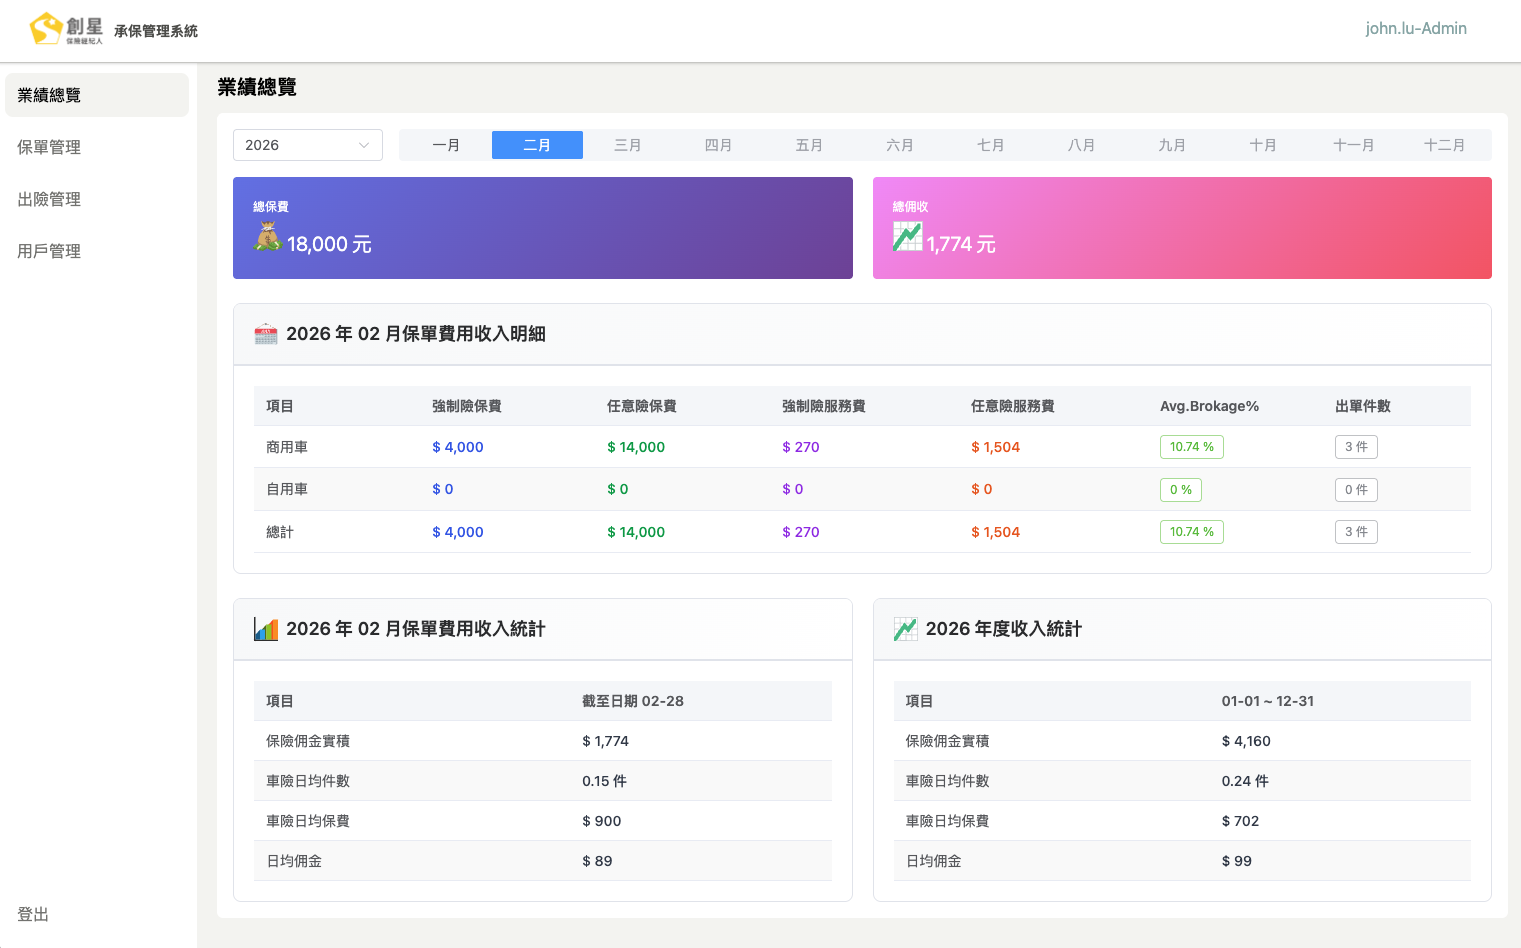1521x948 pixels.
Task: Open 出險管理 in the sidebar
Action: click(x=96, y=199)
